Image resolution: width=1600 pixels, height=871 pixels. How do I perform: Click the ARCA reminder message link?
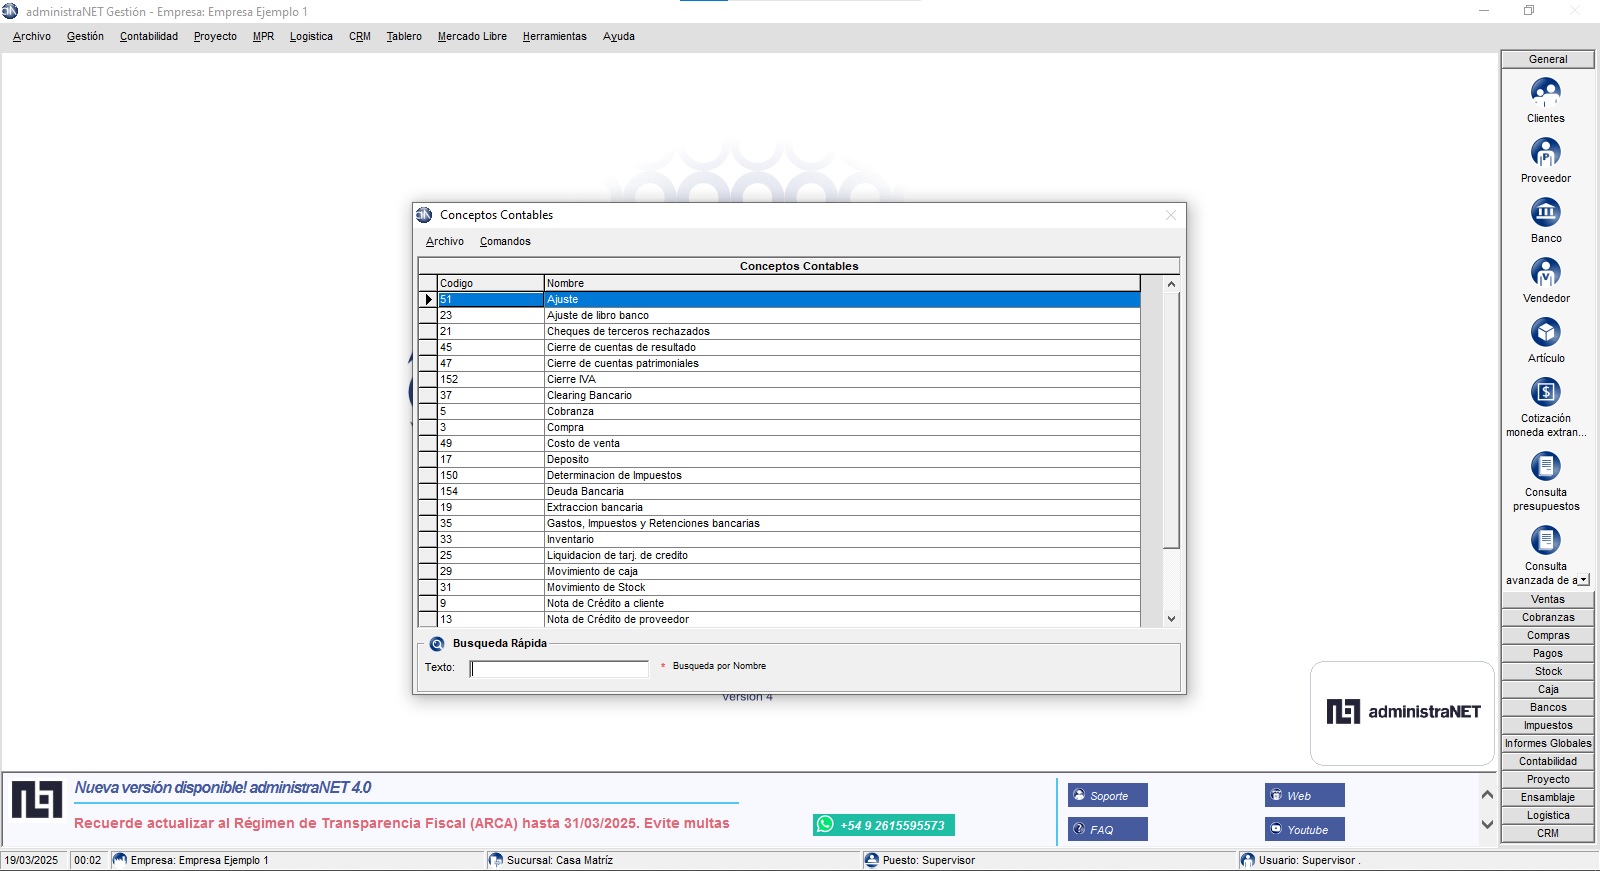[x=402, y=824]
